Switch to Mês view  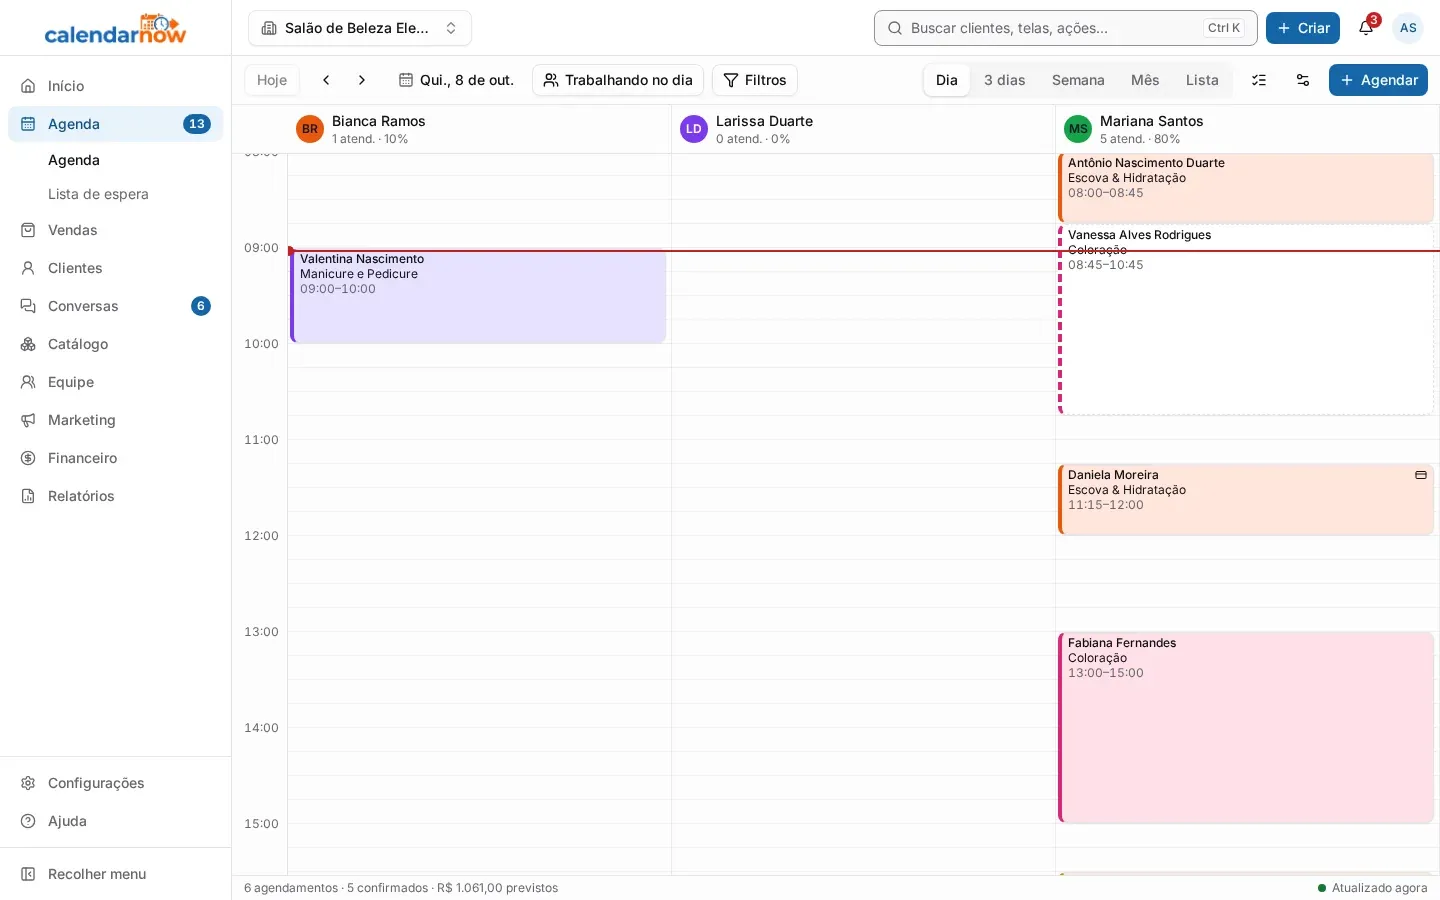tap(1145, 80)
